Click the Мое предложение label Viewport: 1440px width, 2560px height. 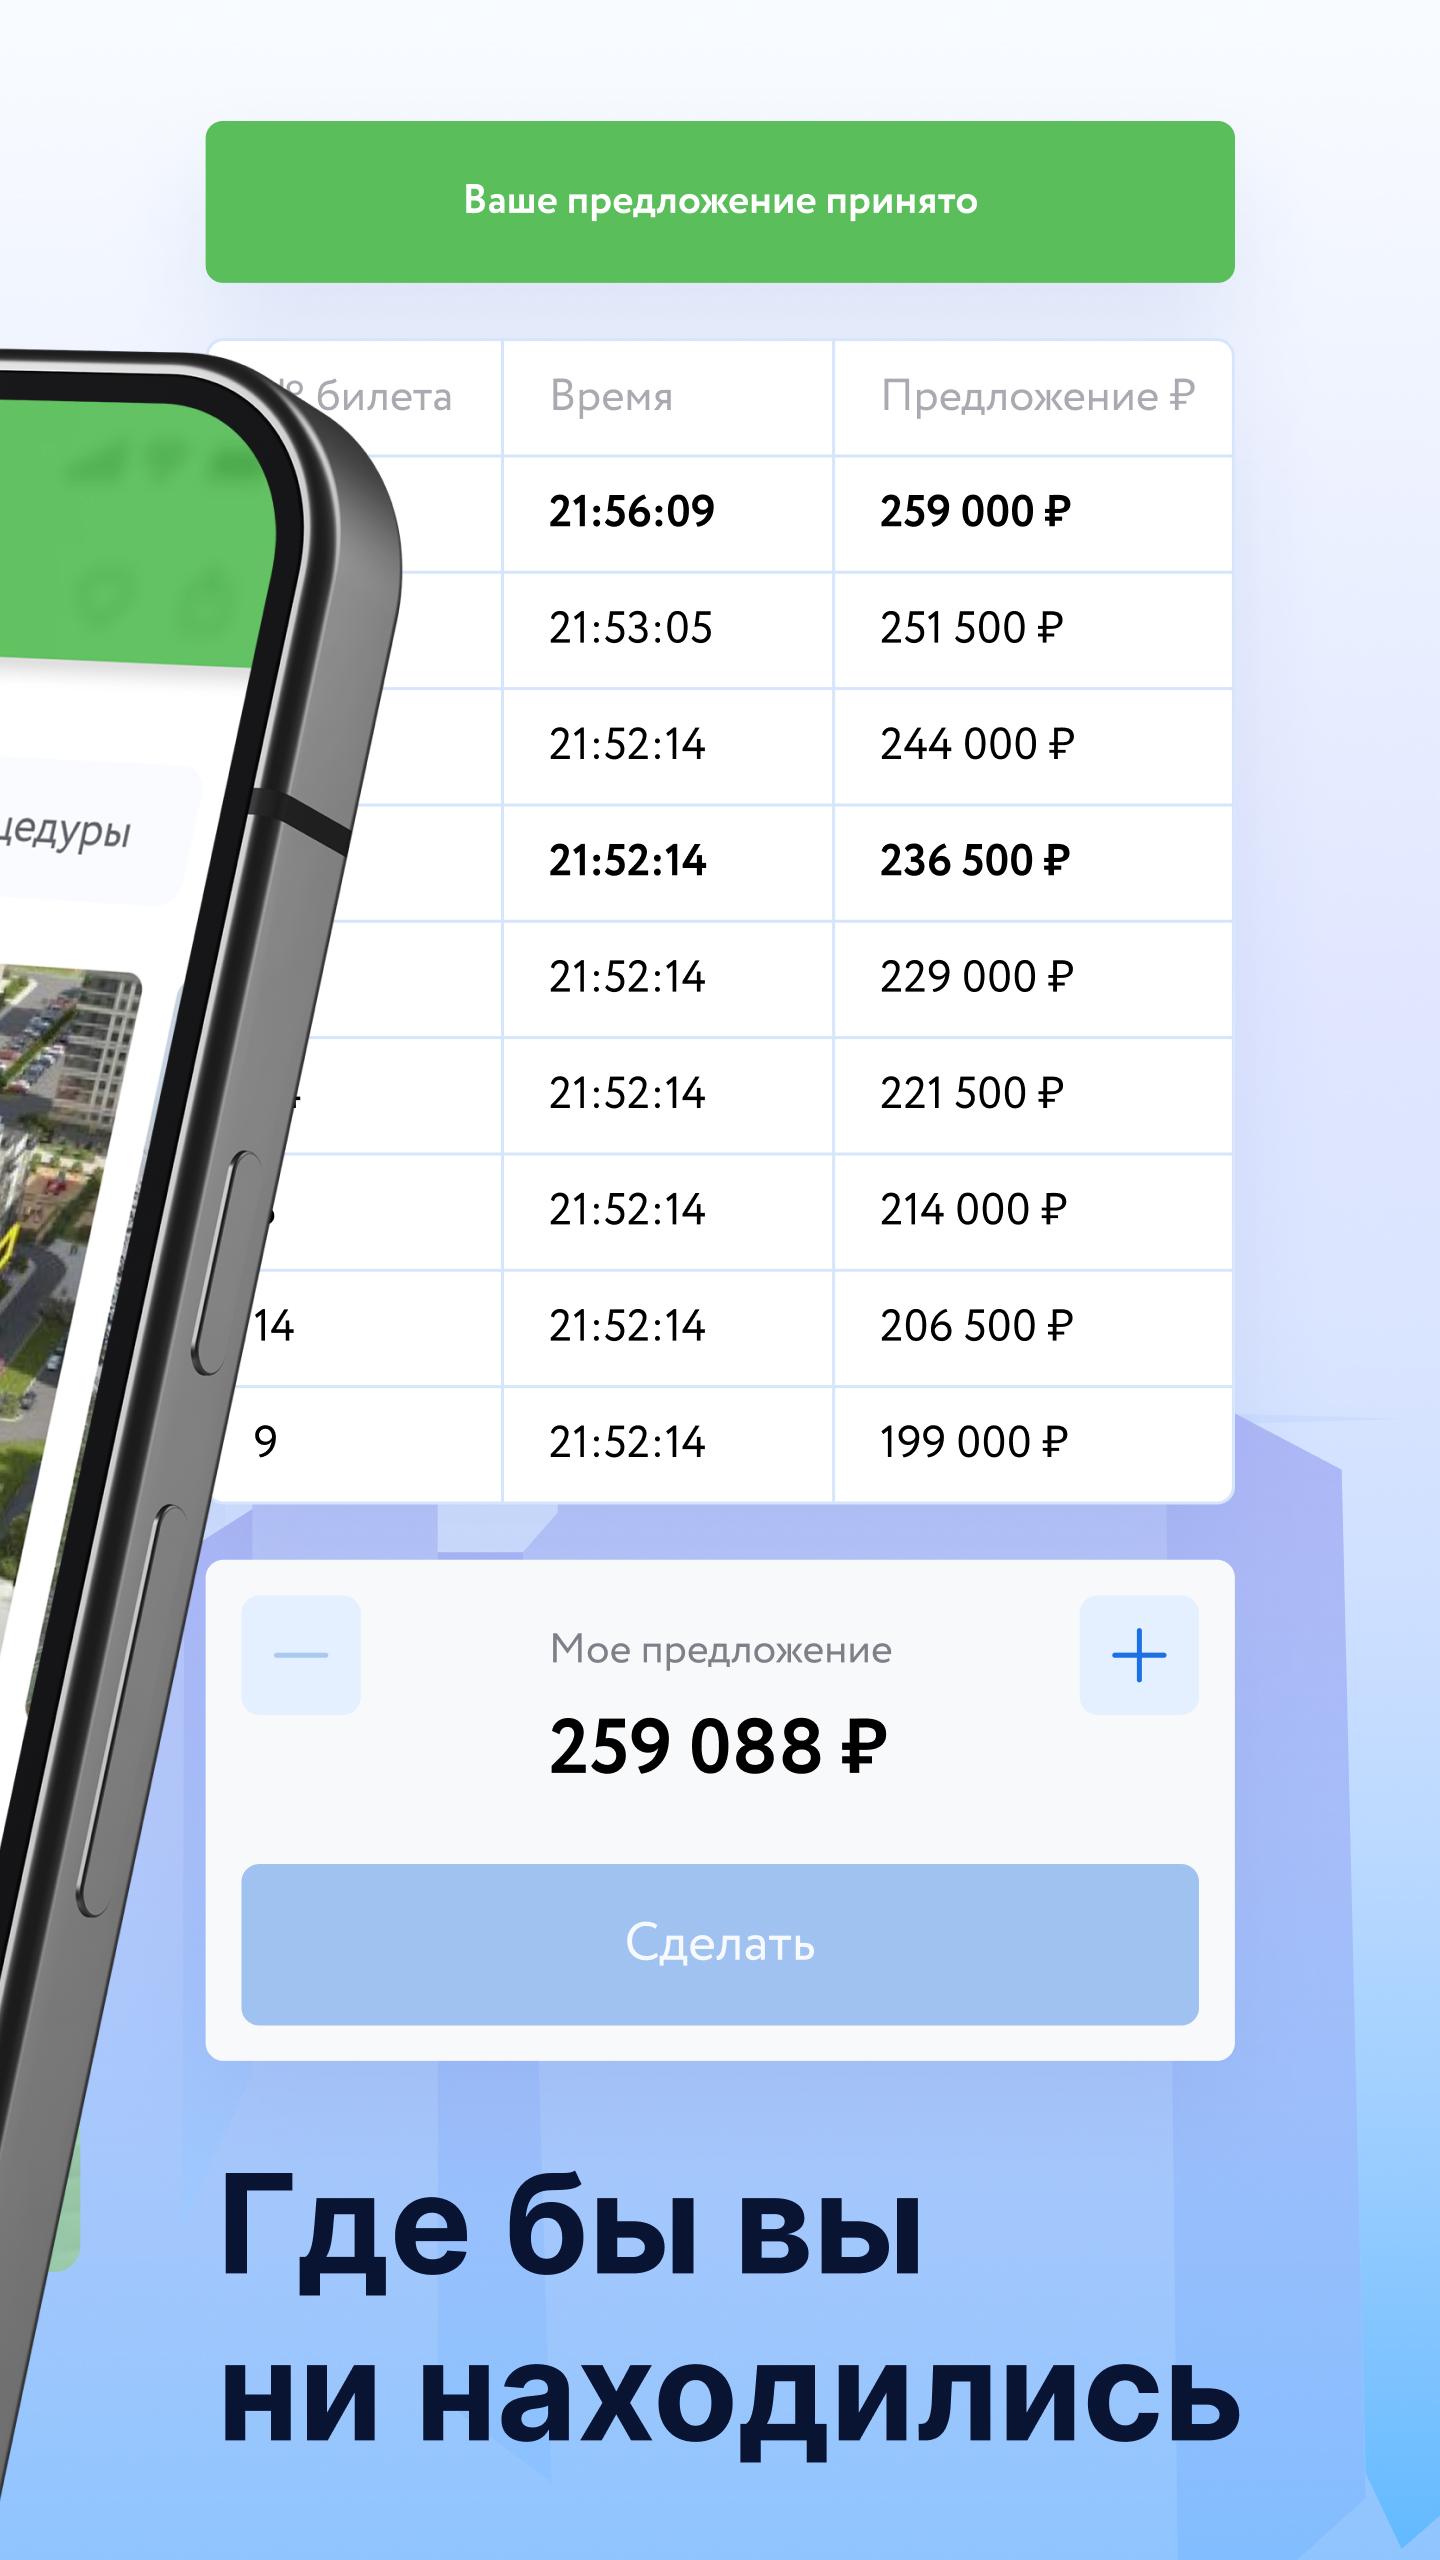click(x=721, y=1650)
